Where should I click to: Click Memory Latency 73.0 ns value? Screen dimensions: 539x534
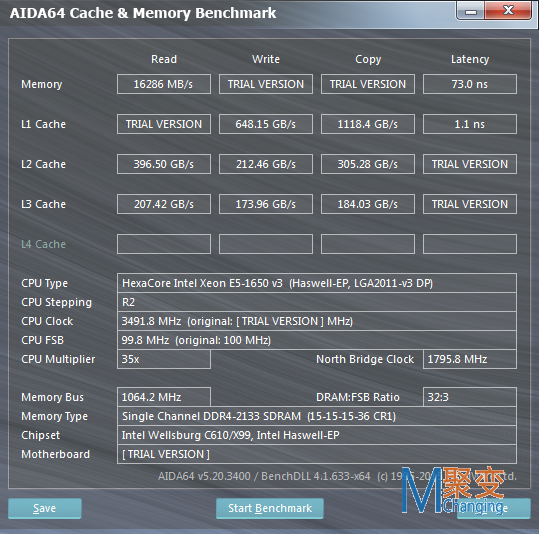[x=470, y=84]
